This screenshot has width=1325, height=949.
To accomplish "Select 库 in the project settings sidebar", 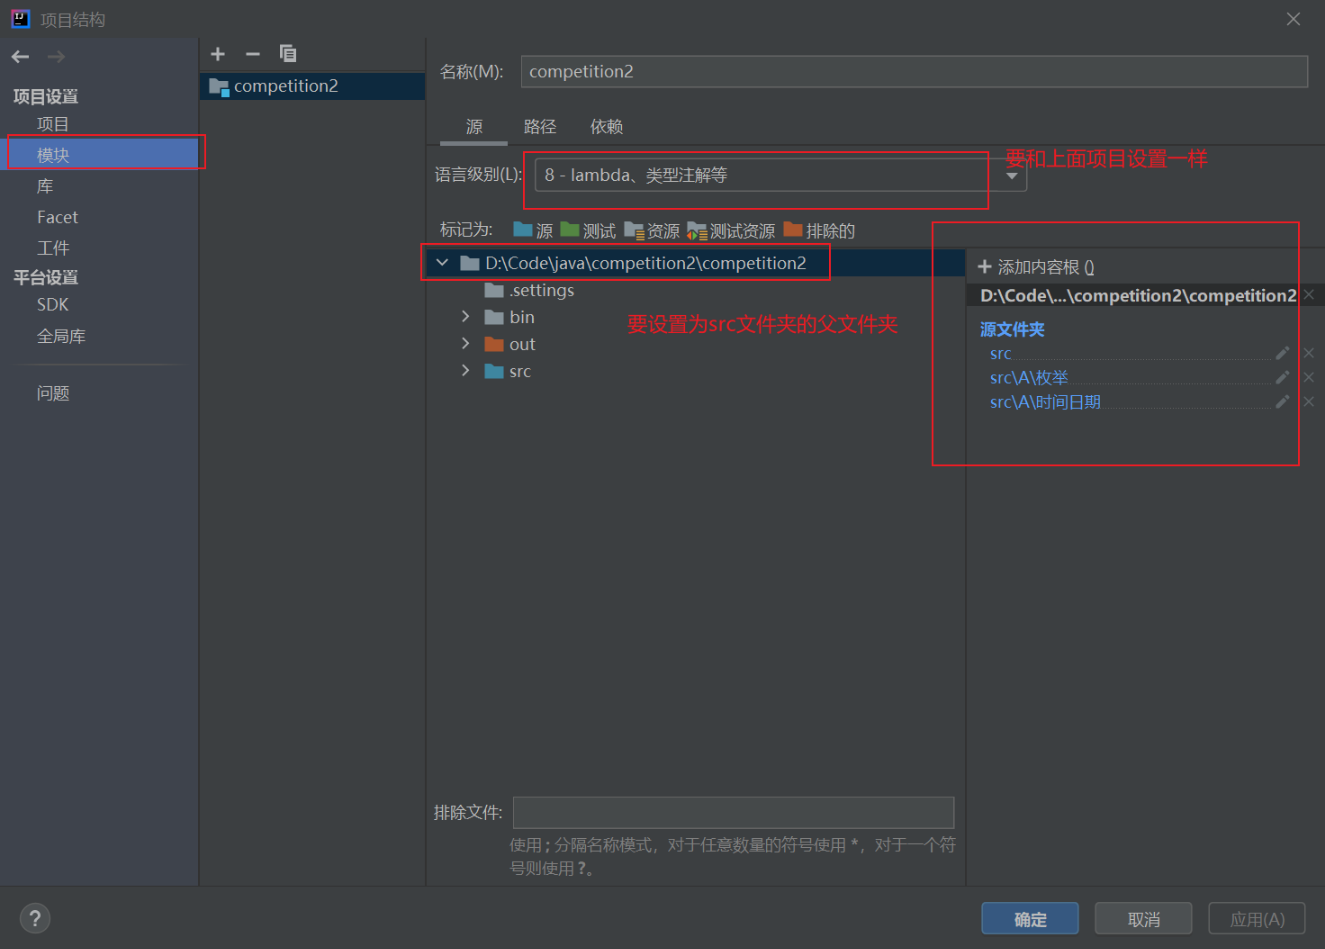I will click(x=45, y=185).
